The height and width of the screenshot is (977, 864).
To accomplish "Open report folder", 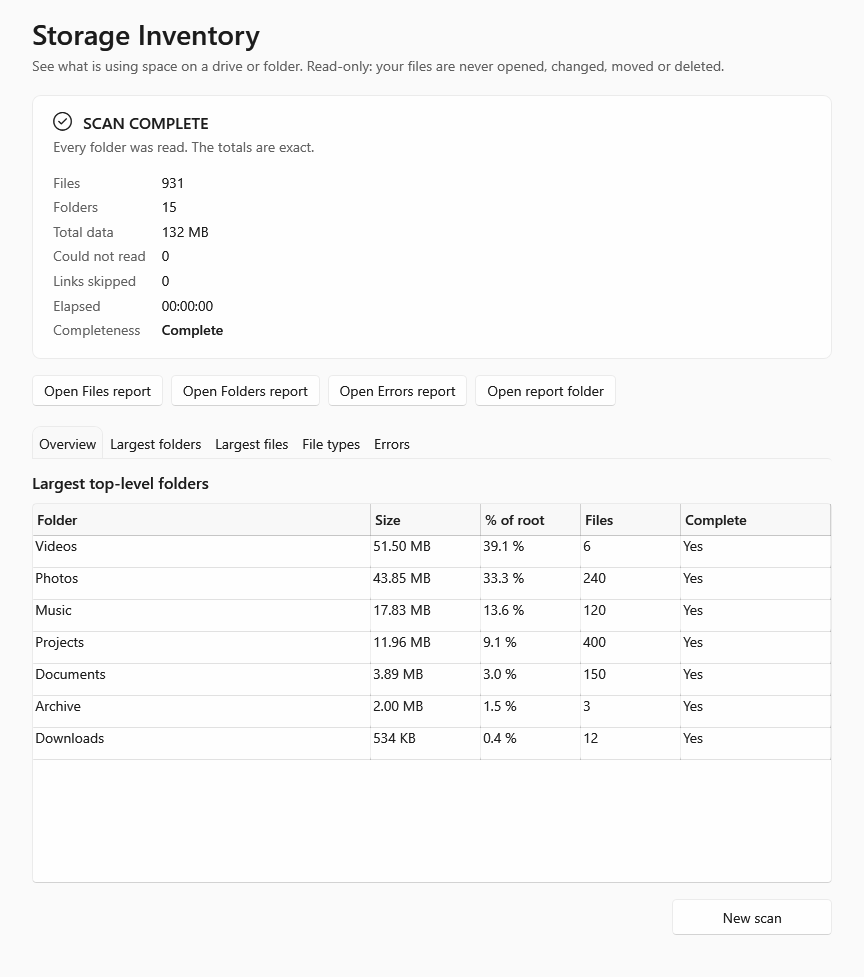I will pos(545,391).
